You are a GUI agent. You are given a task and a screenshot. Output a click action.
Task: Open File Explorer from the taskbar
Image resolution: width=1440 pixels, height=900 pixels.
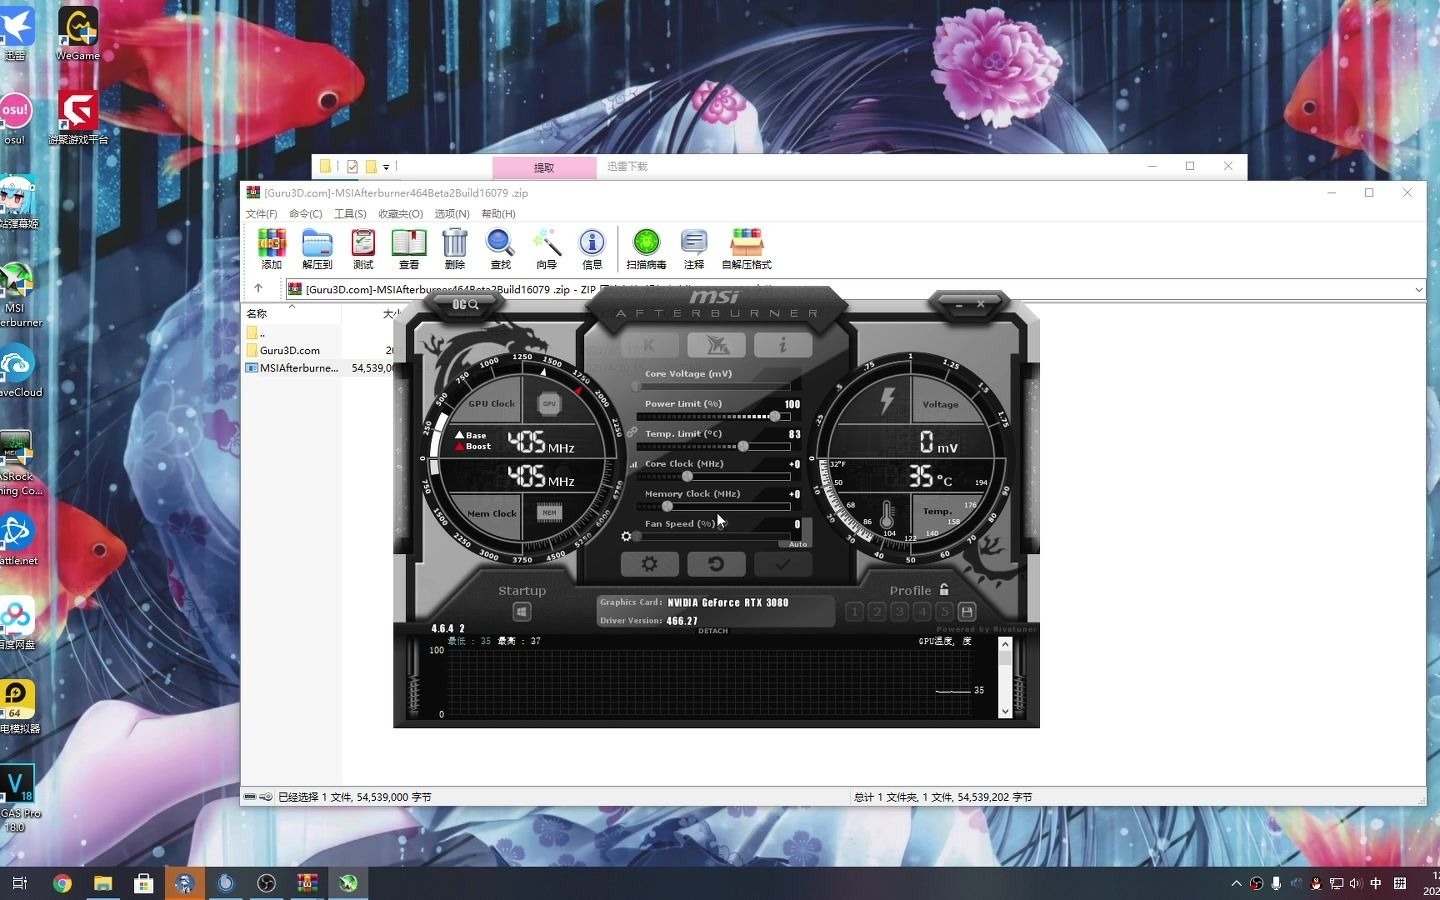click(x=103, y=883)
